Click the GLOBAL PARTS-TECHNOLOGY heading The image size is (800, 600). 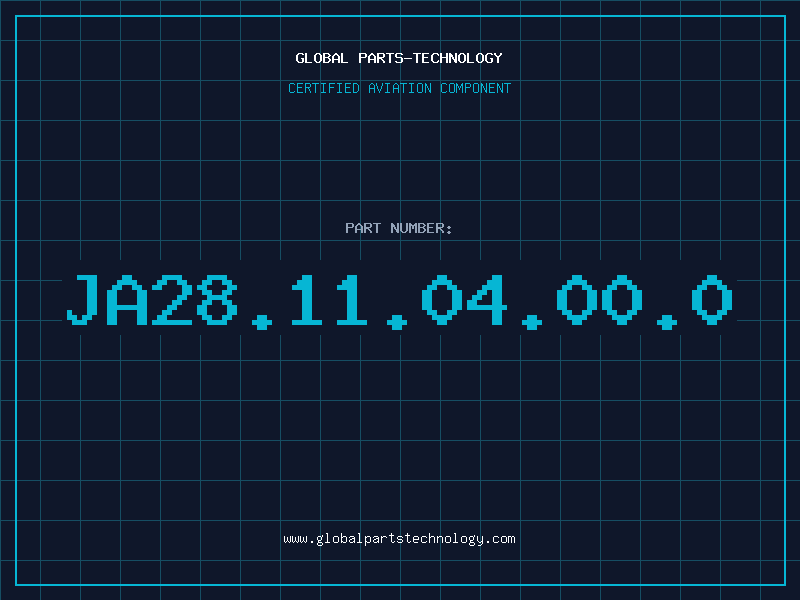(399, 58)
